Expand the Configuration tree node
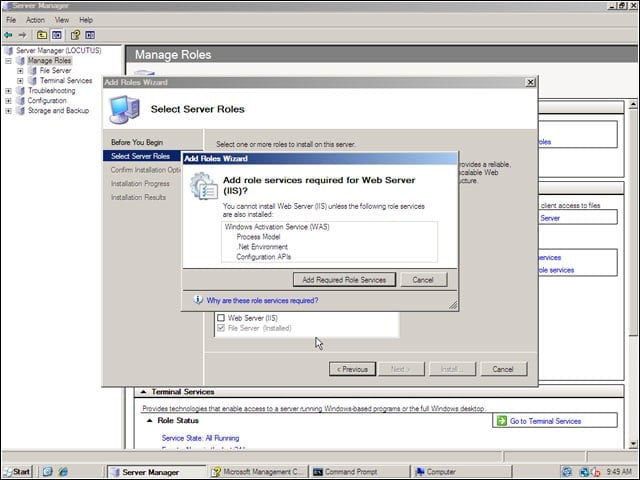Image resolution: width=640 pixels, height=480 pixels. pos(8,101)
